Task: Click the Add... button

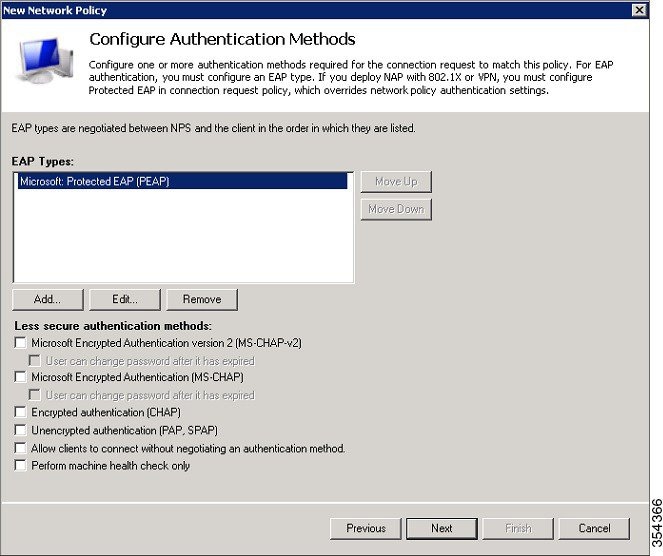Action: 48,299
